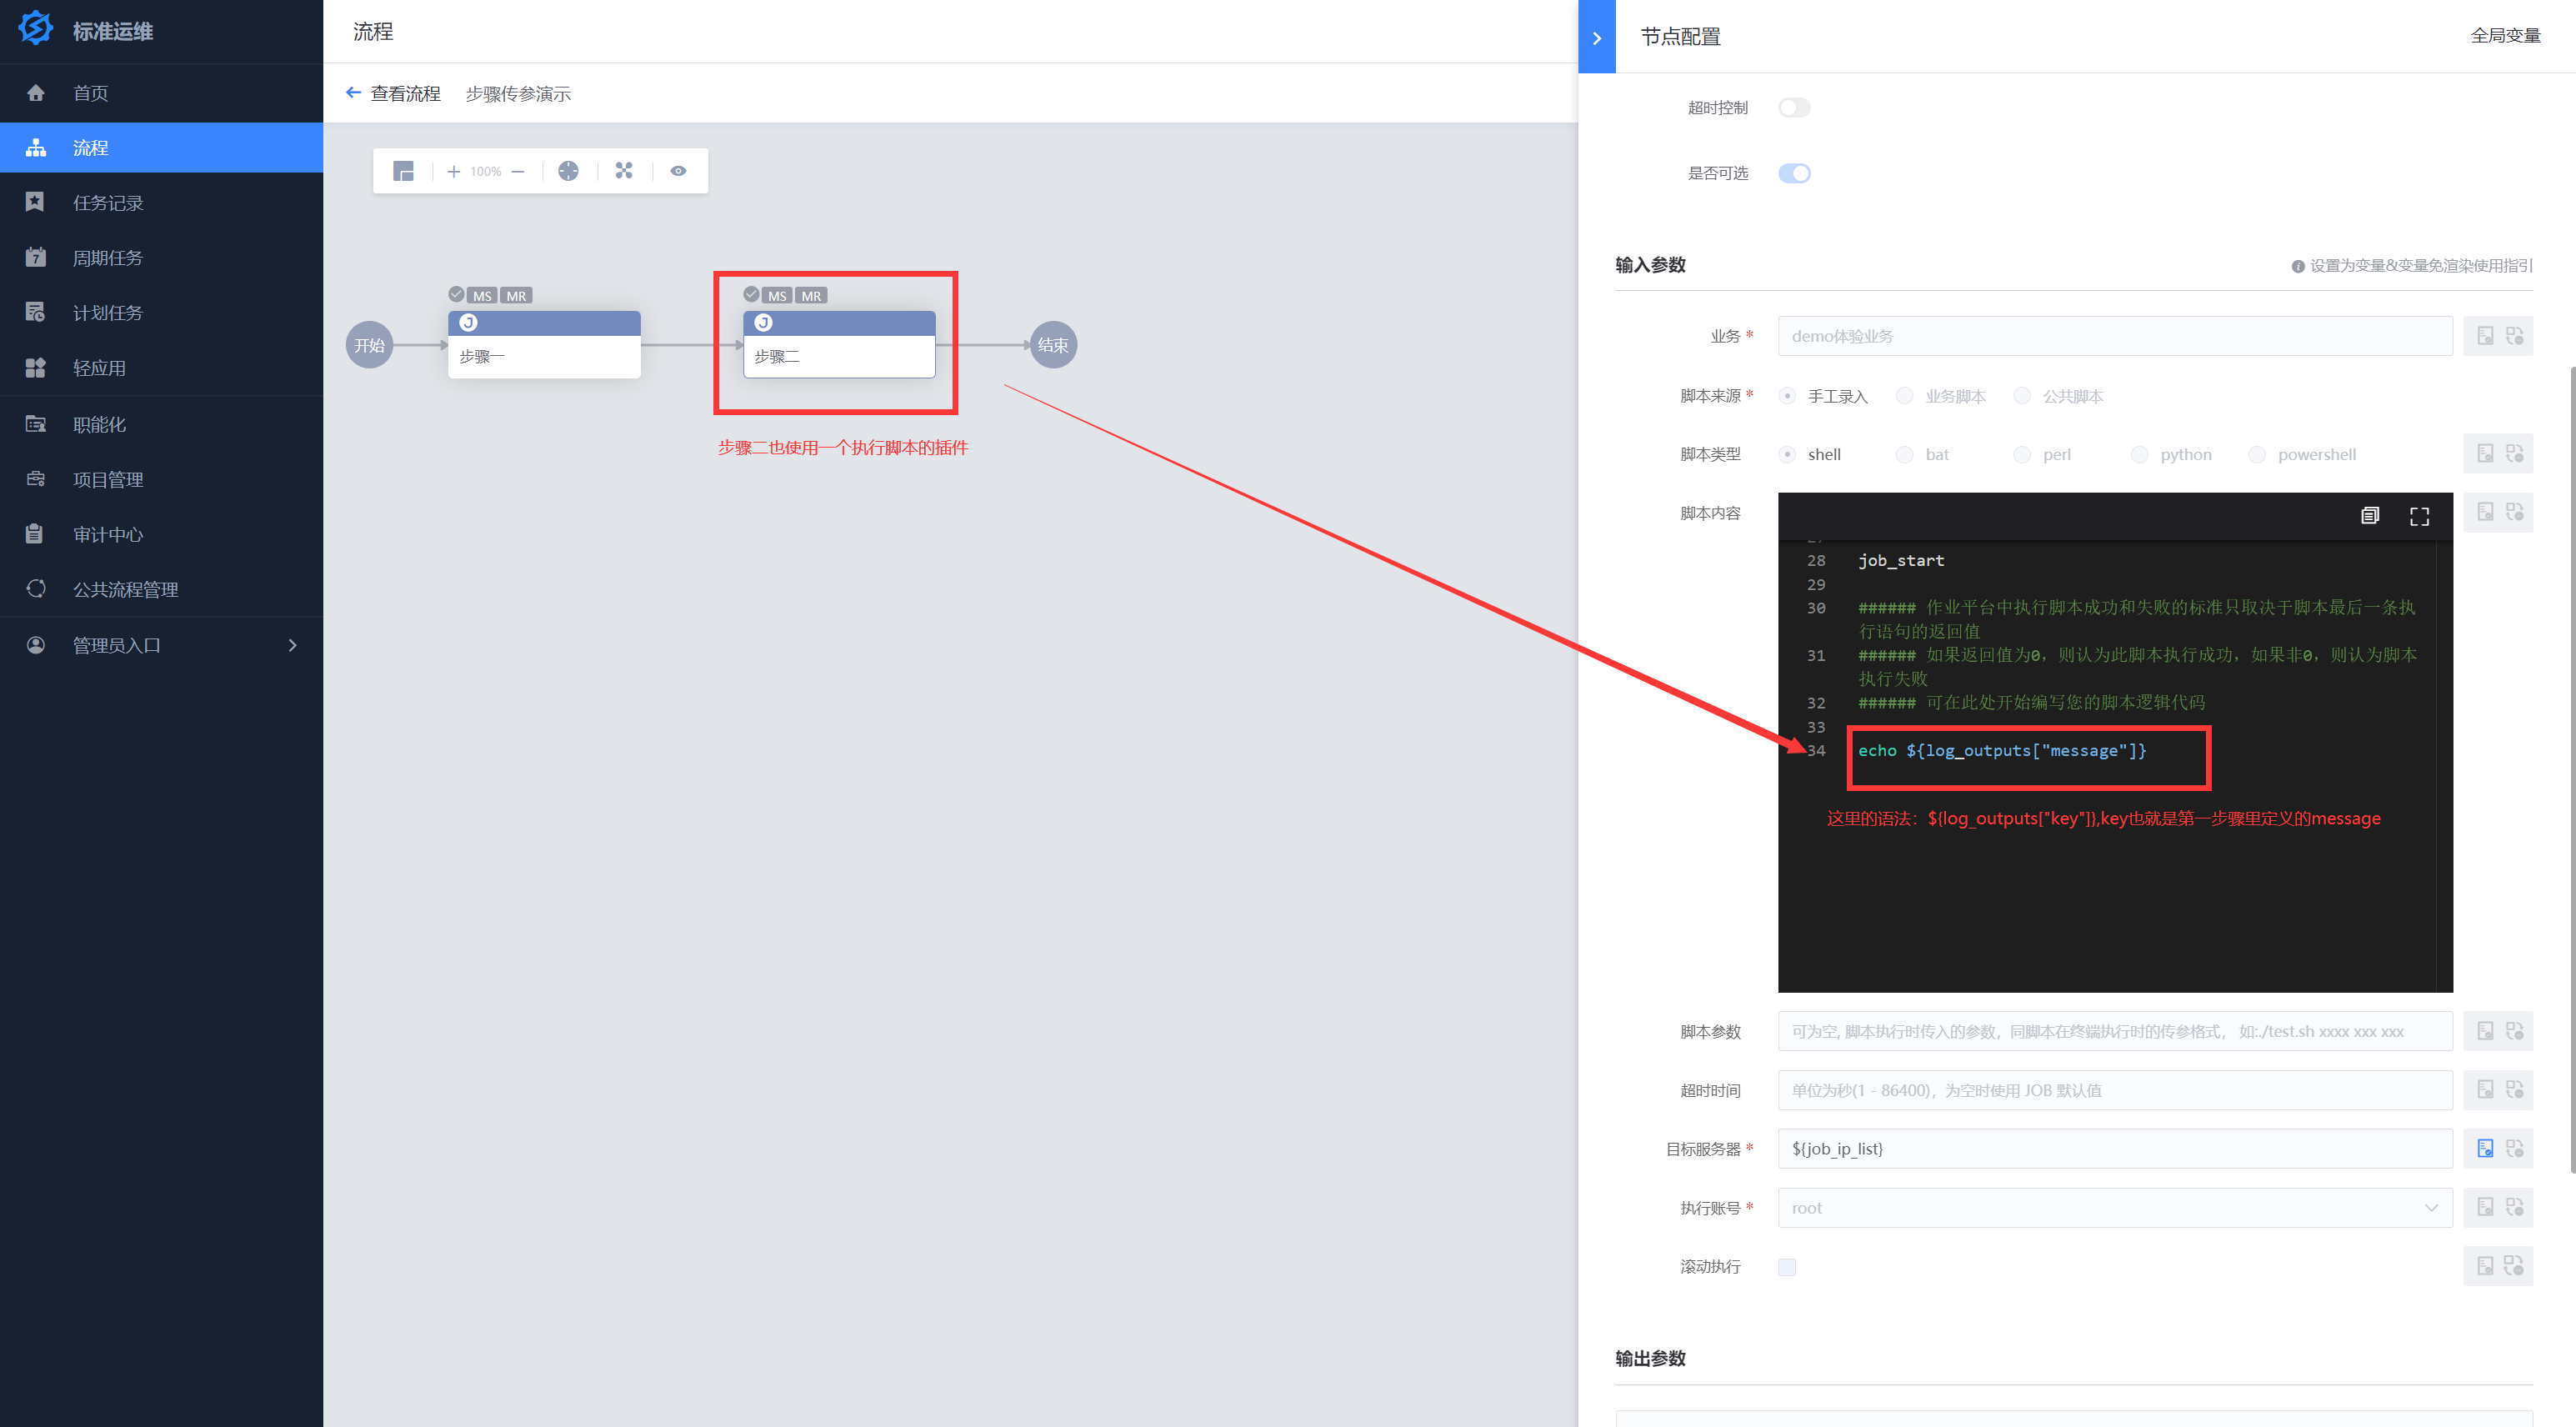This screenshot has width=2576, height=1427.
Task: Copy script content with copy icon
Action: [x=2369, y=516]
